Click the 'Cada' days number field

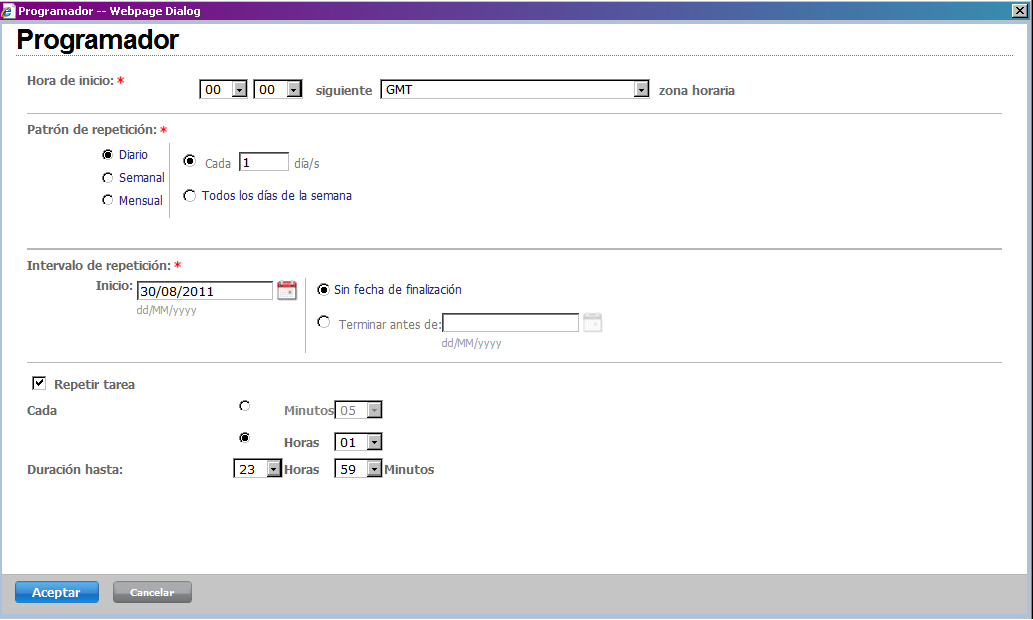[264, 162]
